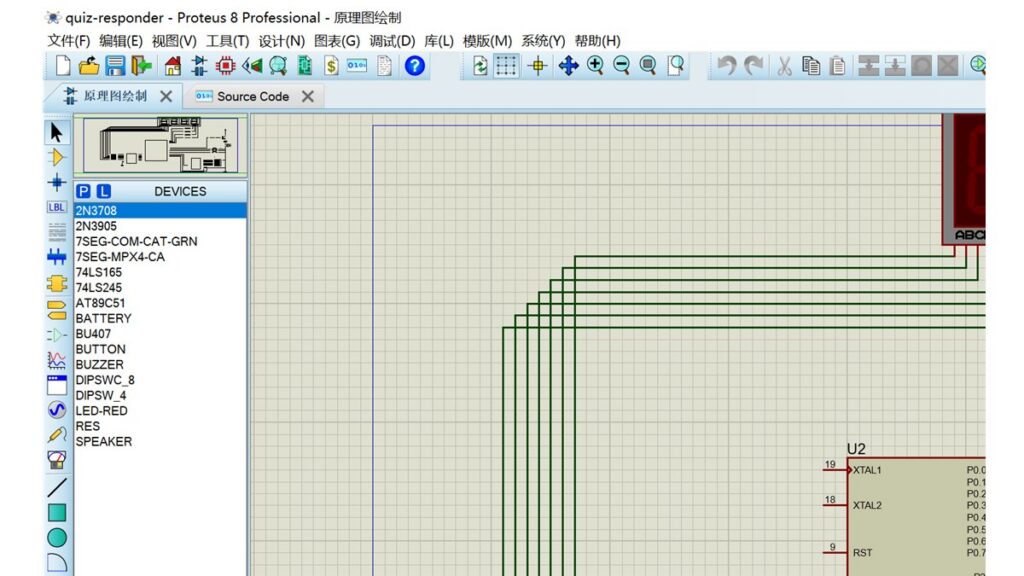Close the Source Code tab

pos(308,97)
